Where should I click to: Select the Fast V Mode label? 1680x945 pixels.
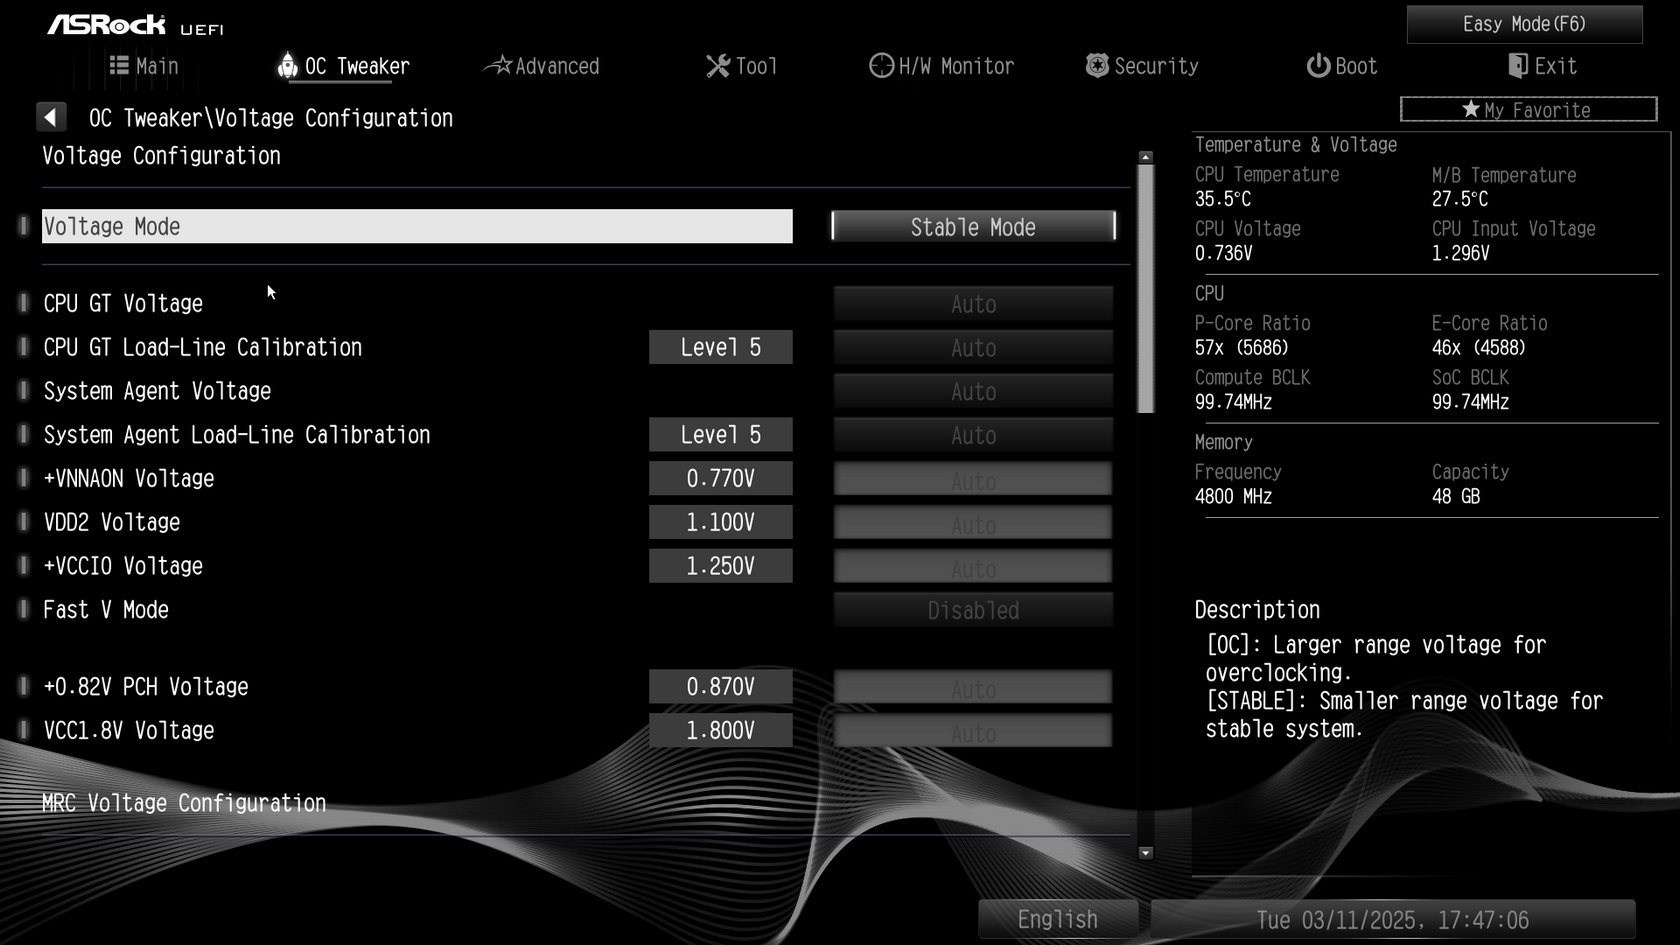coord(106,610)
